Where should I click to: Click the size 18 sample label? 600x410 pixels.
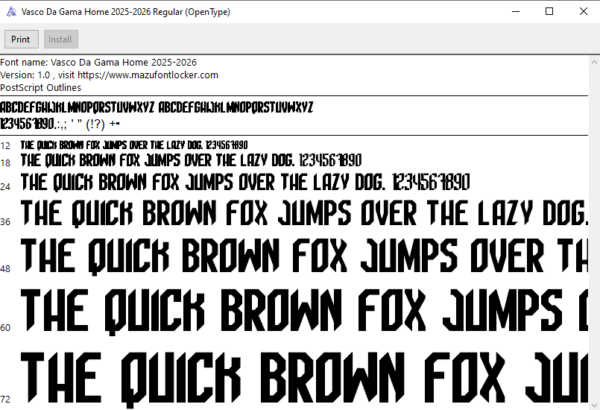click(x=5, y=163)
